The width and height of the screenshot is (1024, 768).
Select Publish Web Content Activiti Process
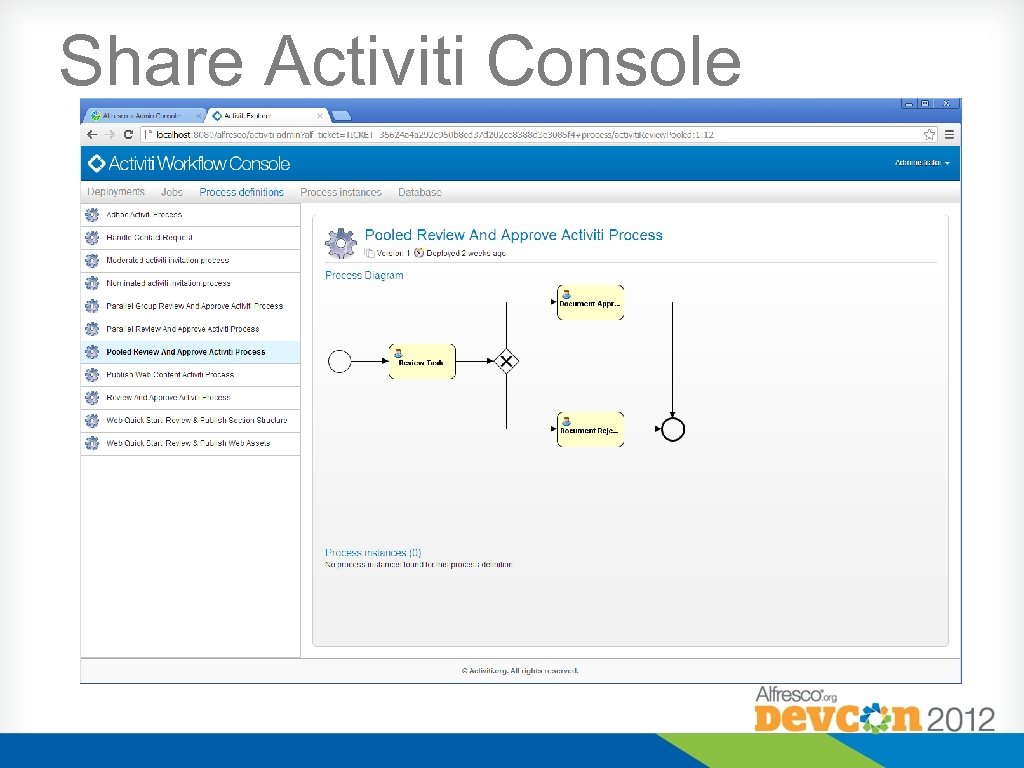(190, 375)
